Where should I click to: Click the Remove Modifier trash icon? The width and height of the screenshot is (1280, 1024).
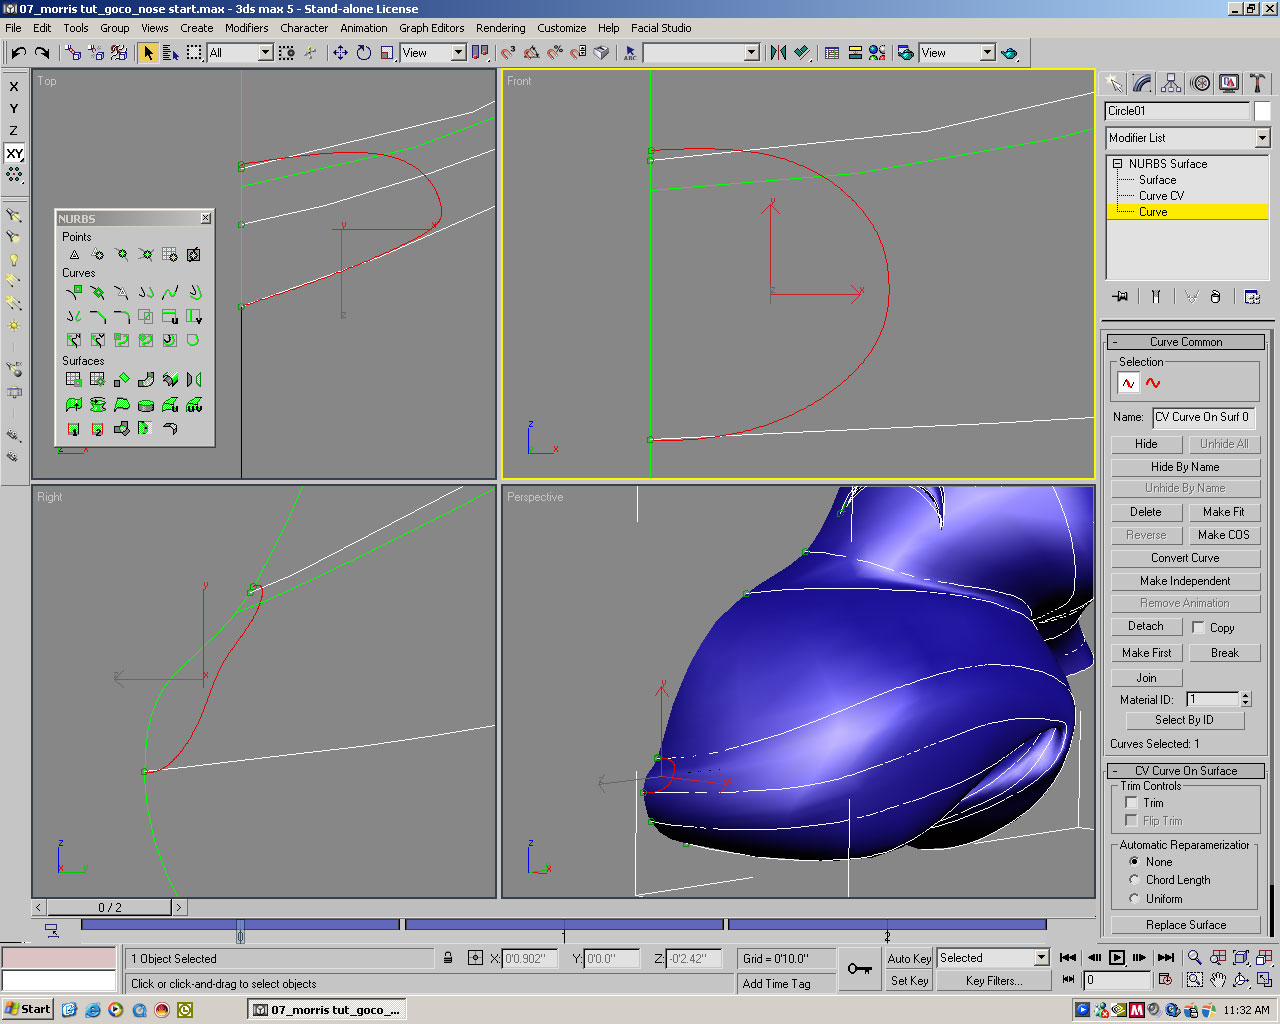pos(1215,296)
